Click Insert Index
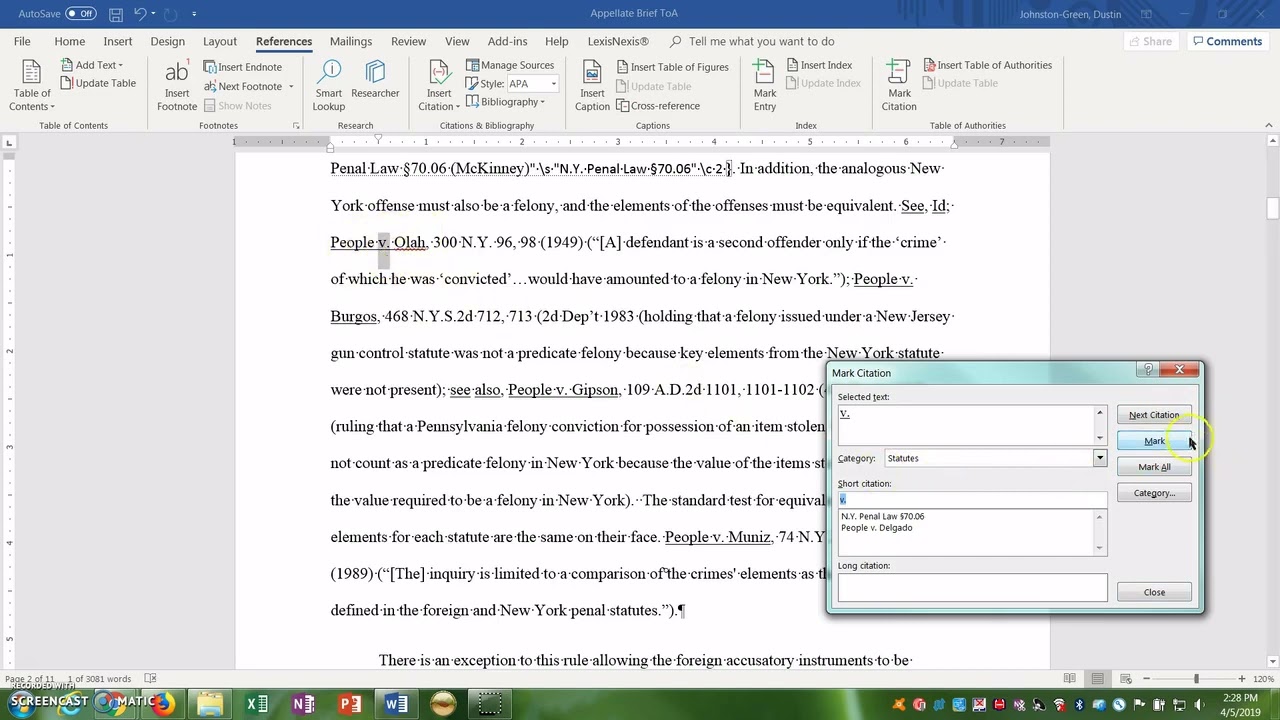The image size is (1280, 720). [819, 65]
